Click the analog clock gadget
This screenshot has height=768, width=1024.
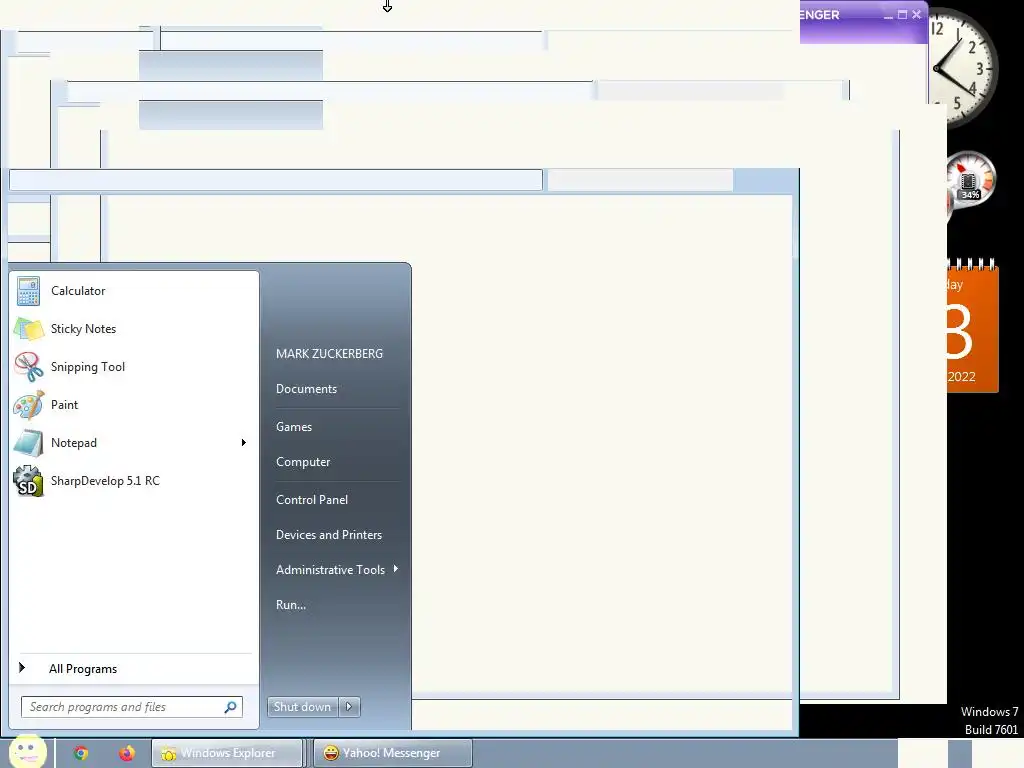coord(963,67)
